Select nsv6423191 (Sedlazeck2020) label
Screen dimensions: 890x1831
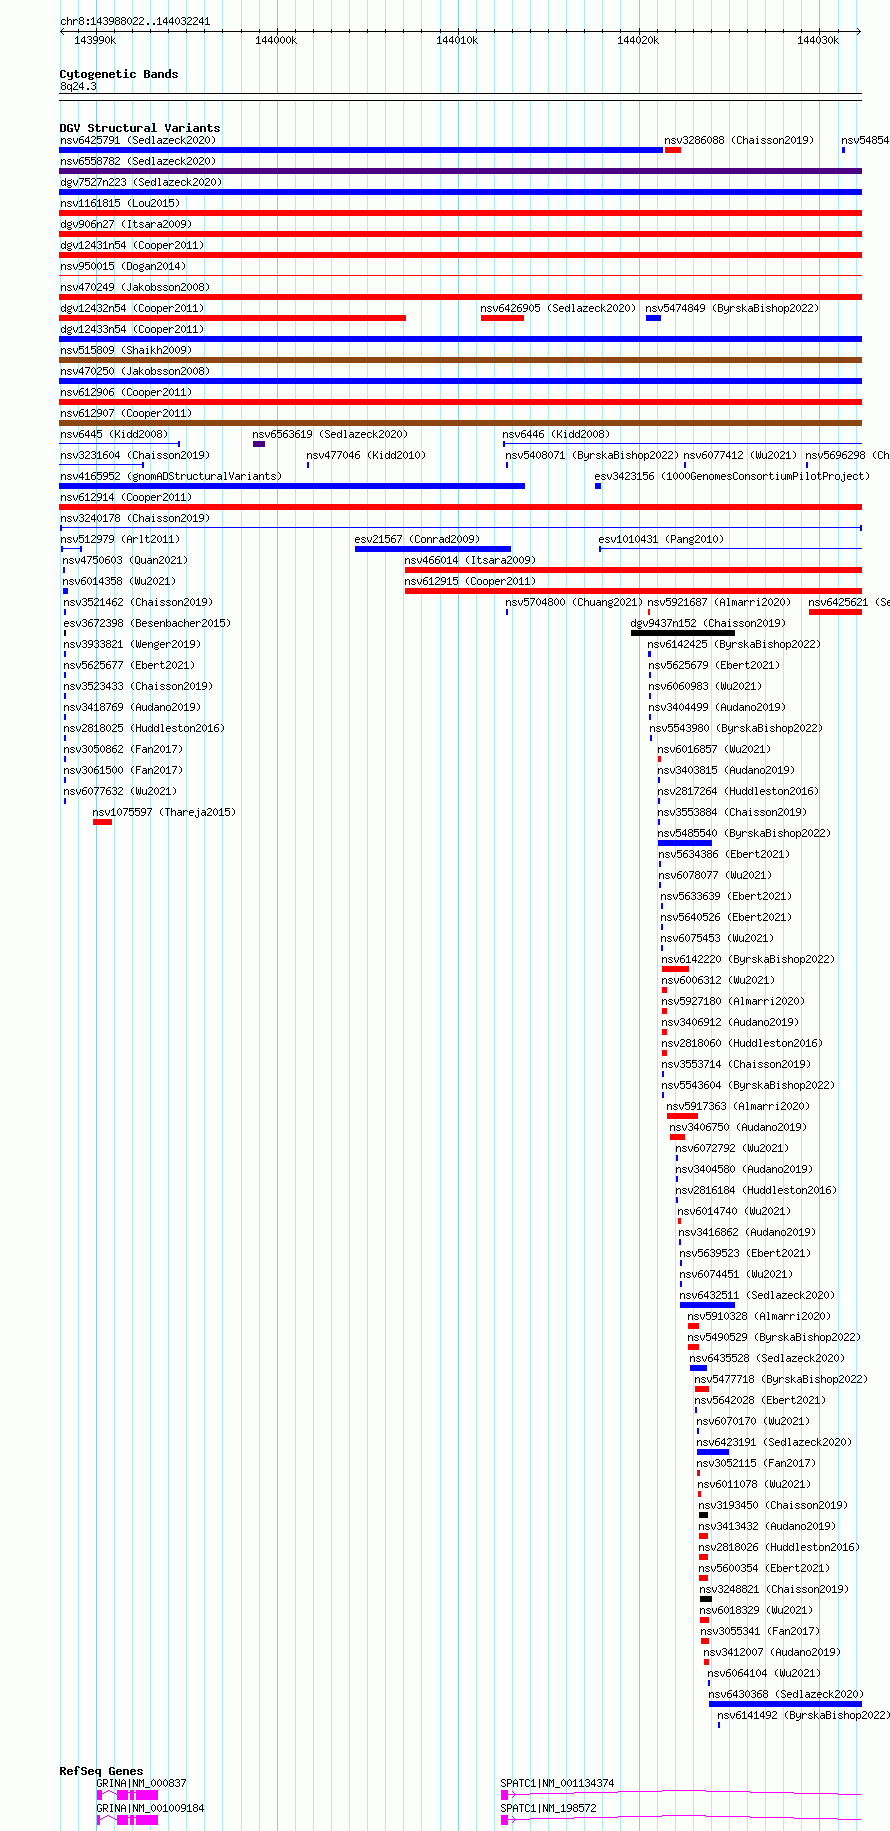[x=774, y=1442]
